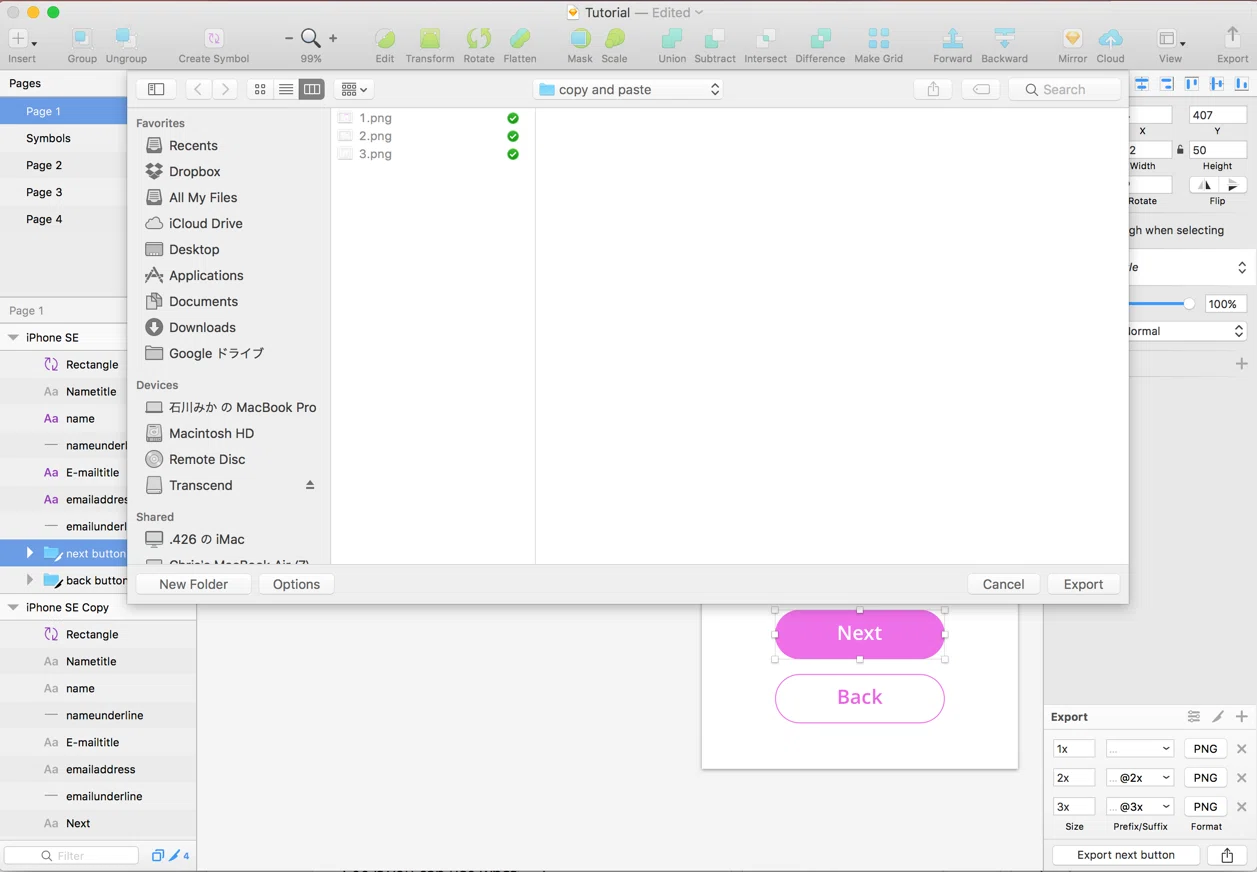Open Downloads in Favorites sidebar
1257x872 pixels.
click(x=202, y=327)
